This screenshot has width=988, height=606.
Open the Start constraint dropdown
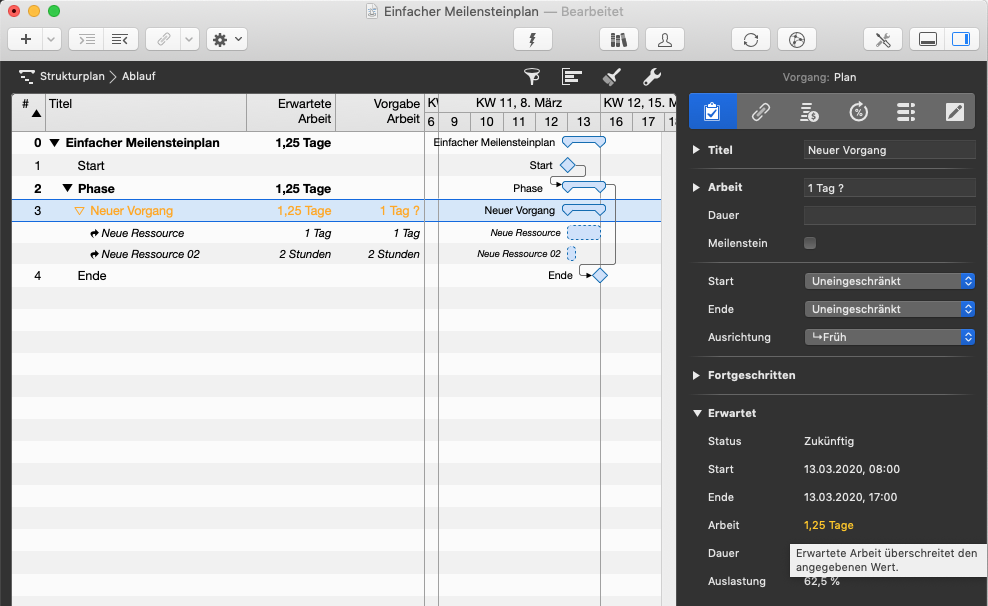[x=889, y=281]
